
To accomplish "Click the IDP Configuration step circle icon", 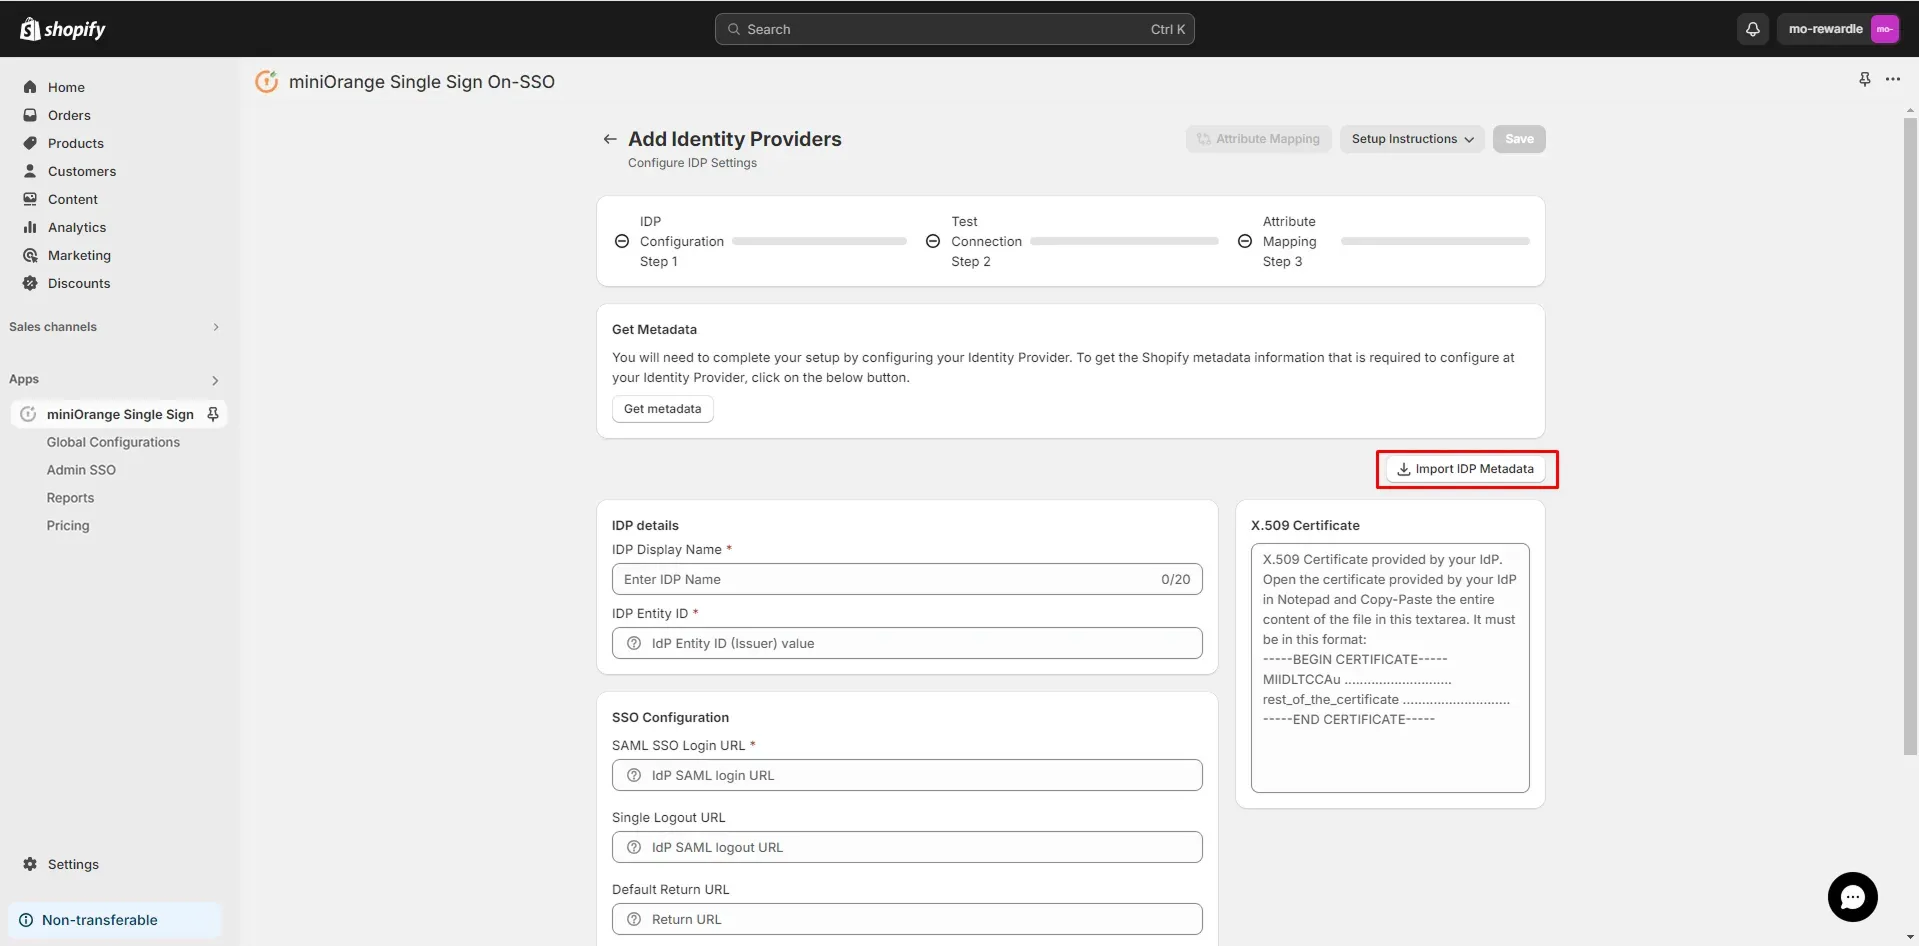I will pyautogui.click(x=622, y=241).
